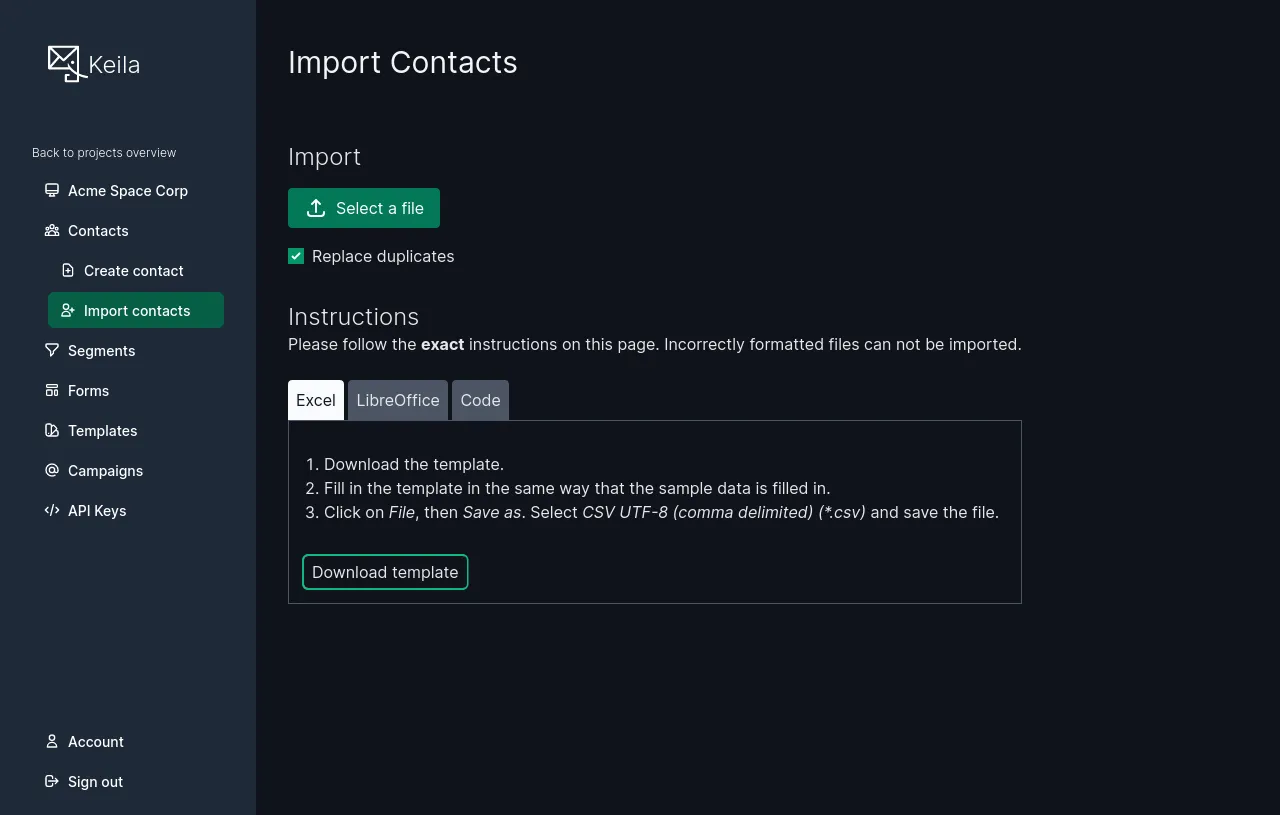The width and height of the screenshot is (1280, 815).
Task: Uncheck the Replace duplicates checkbox
Action: 296,256
